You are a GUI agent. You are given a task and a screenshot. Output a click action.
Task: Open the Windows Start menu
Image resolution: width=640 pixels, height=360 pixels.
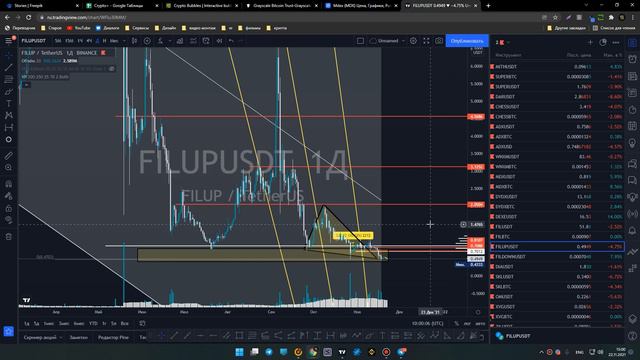pyautogui.click(x=239, y=351)
